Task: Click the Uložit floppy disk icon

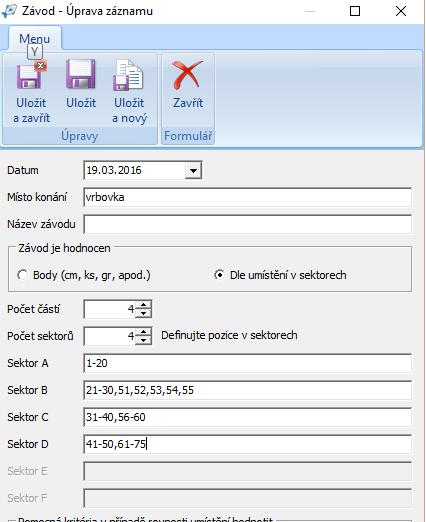Action: point(81,74)
